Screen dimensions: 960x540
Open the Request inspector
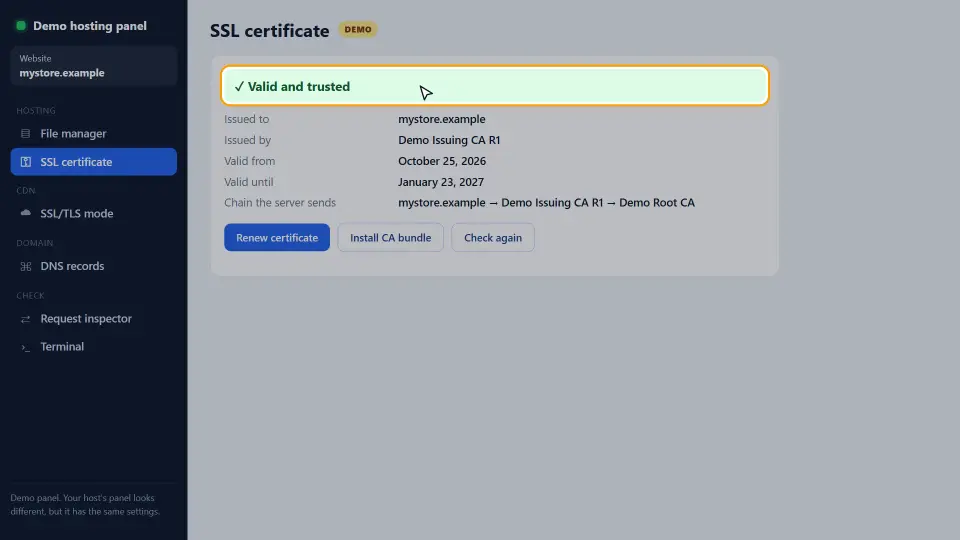click(x=94, y=318)
